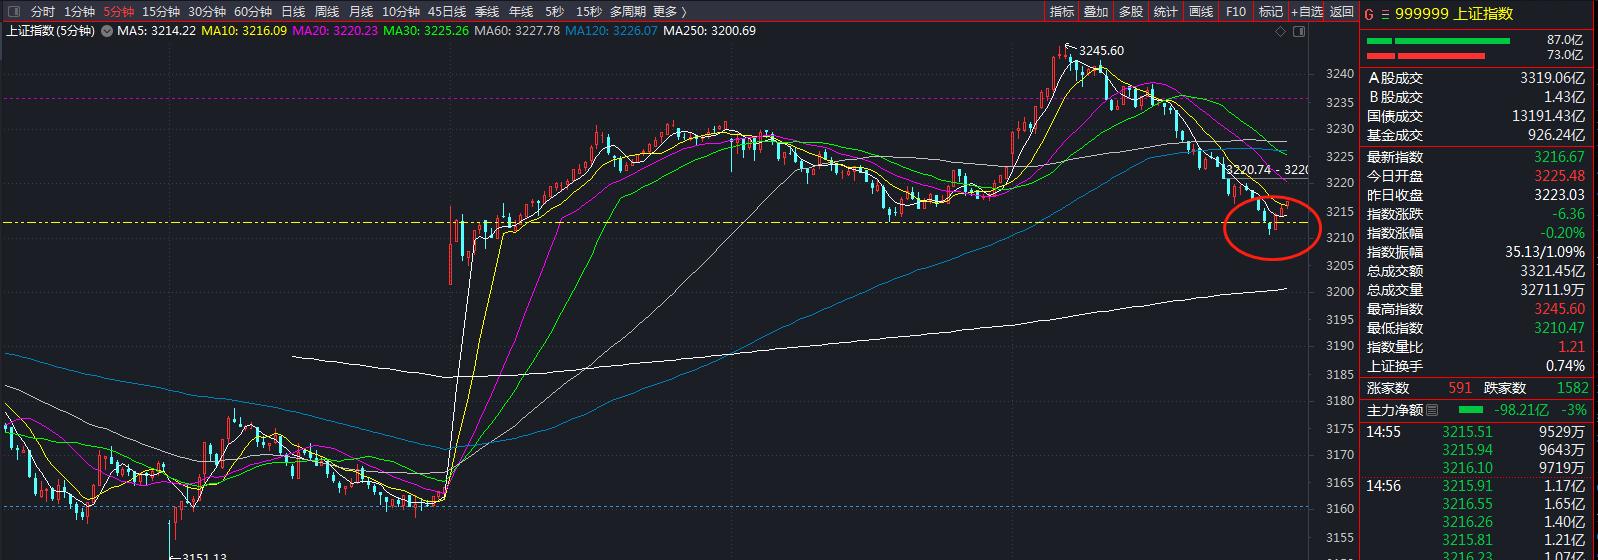Switch to the 周线 weekly chart
Screen dimensions: 1598x560
coord(327,12)
